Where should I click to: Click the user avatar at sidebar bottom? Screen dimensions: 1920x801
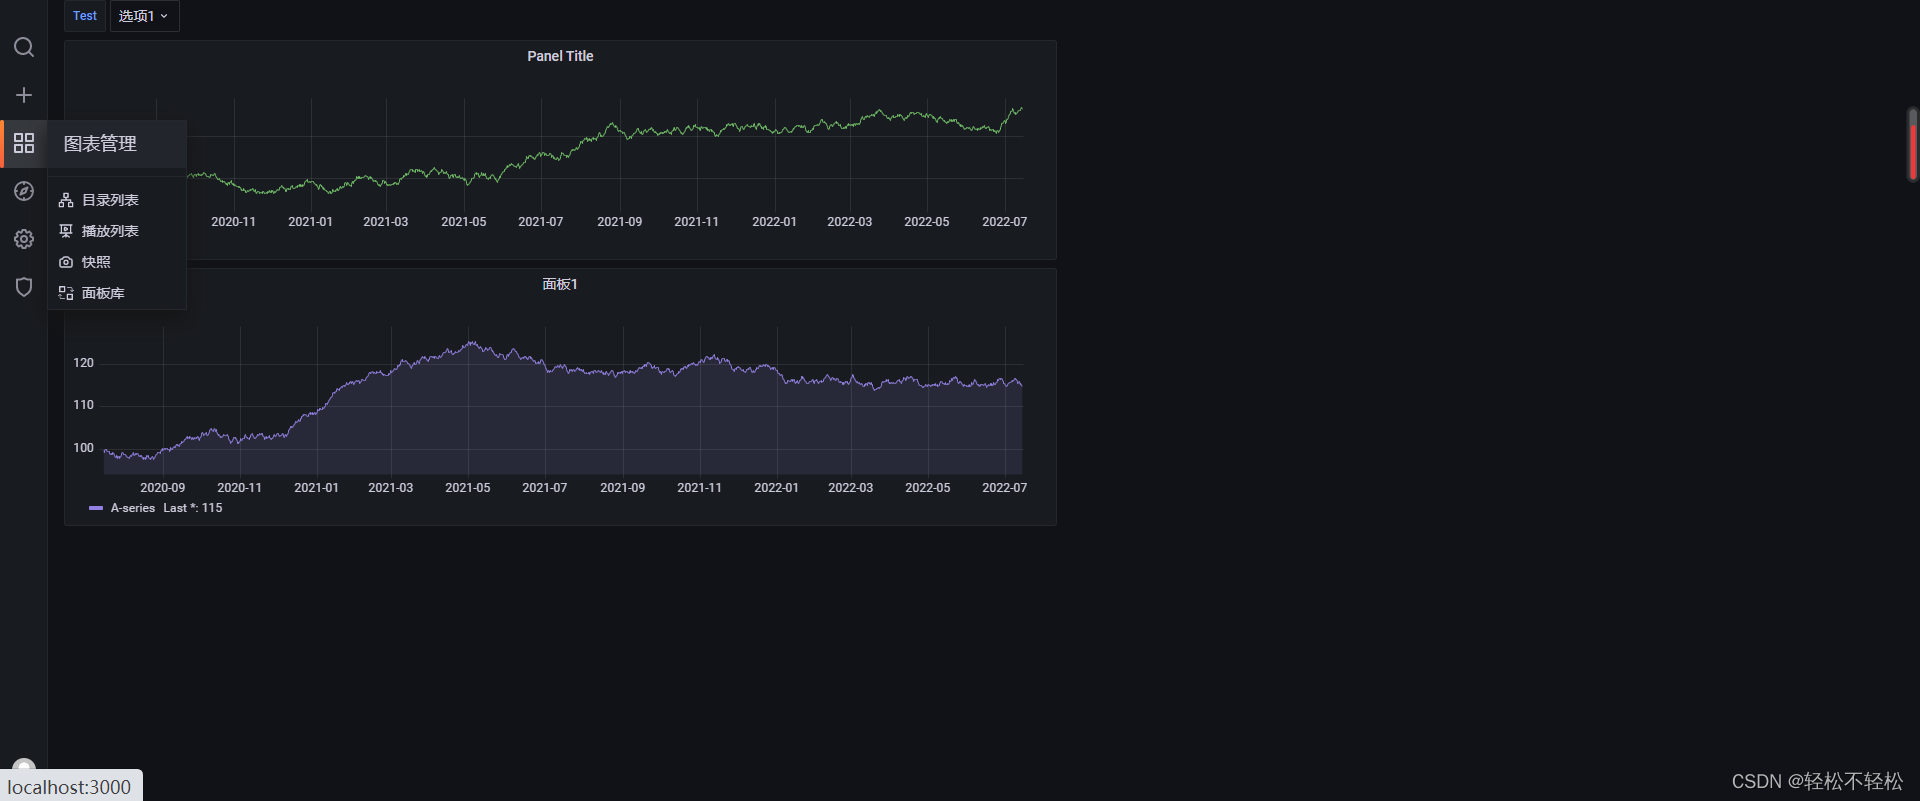coord(24,765)
